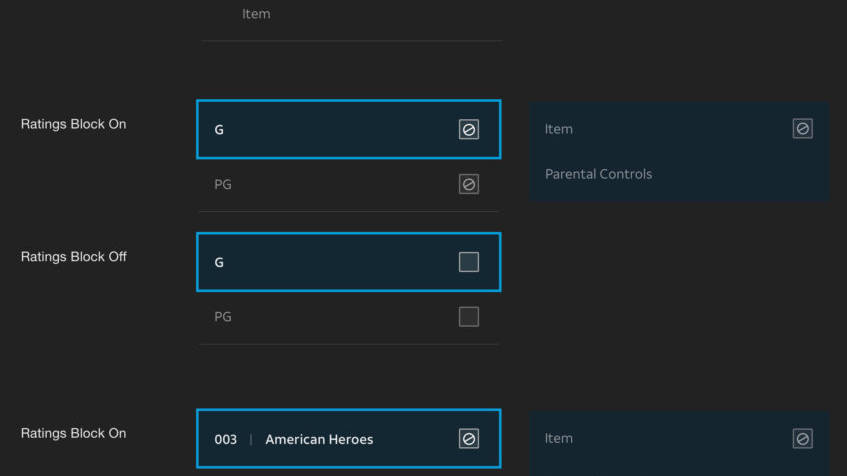The image size is (847, 476).
Task: Click the 003 channel number
Action: [x=226, y=439]
